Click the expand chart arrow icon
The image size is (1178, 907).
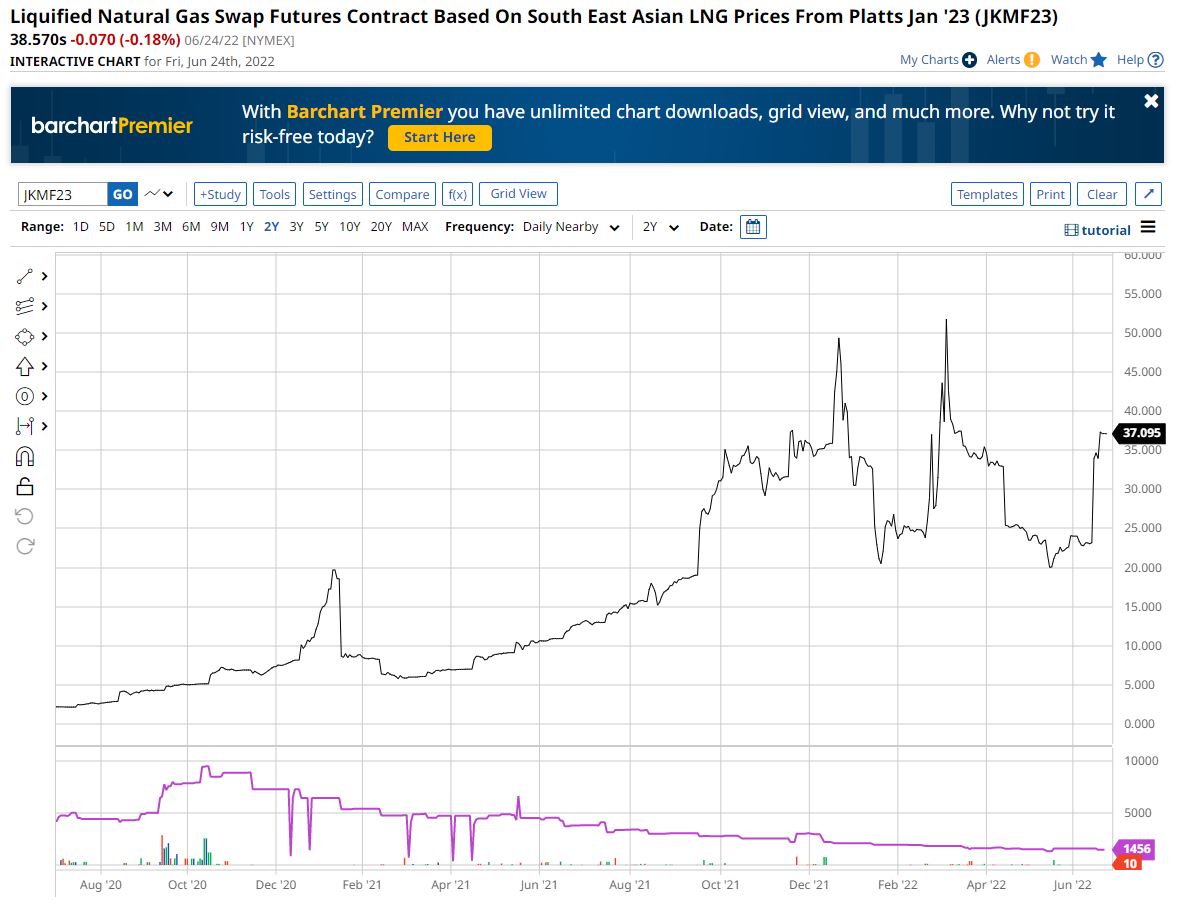(1149, 194)
